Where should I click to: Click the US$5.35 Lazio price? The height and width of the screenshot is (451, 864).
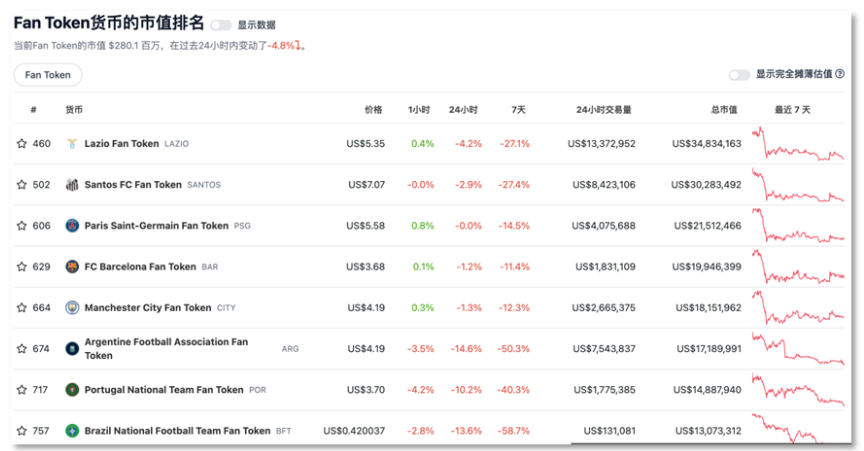(366, 143)
